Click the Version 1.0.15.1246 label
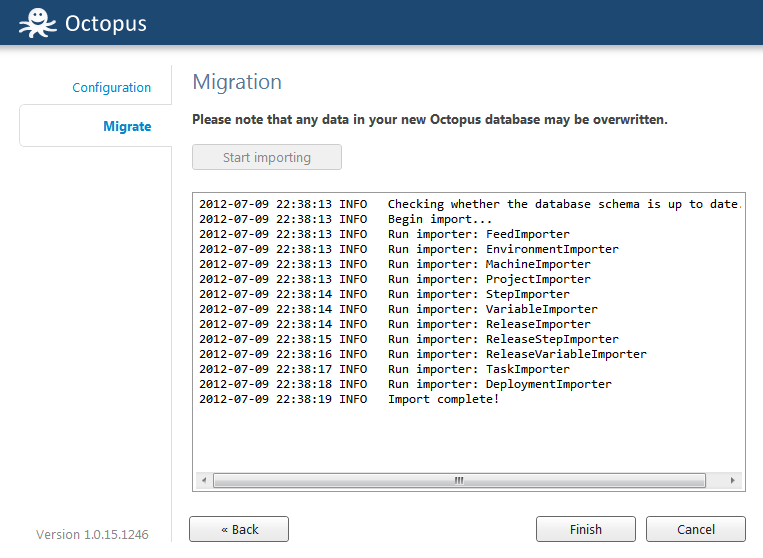Image resolution: width=763 pixels, height=558 pixels. click(92, 535)
